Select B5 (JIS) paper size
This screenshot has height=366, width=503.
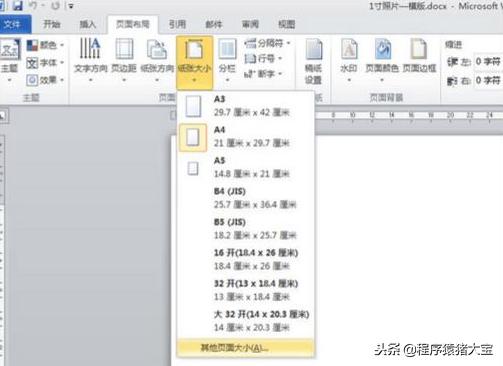246,229
